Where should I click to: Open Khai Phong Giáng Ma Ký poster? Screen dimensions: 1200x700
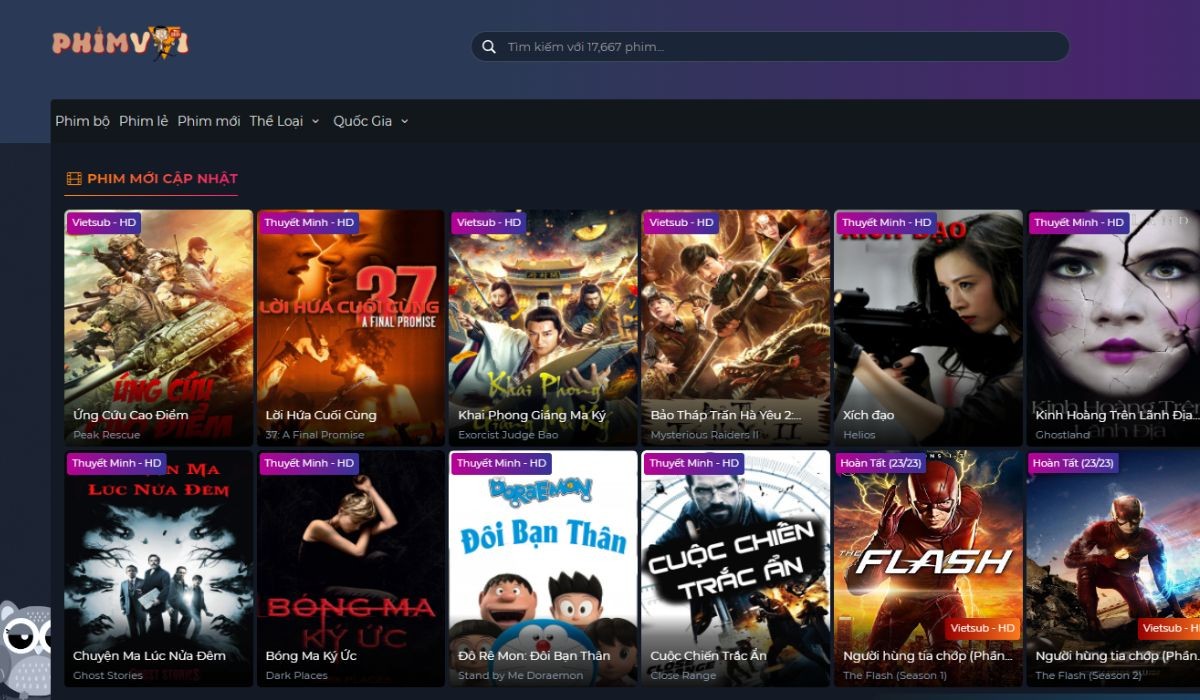pos(543,320)
